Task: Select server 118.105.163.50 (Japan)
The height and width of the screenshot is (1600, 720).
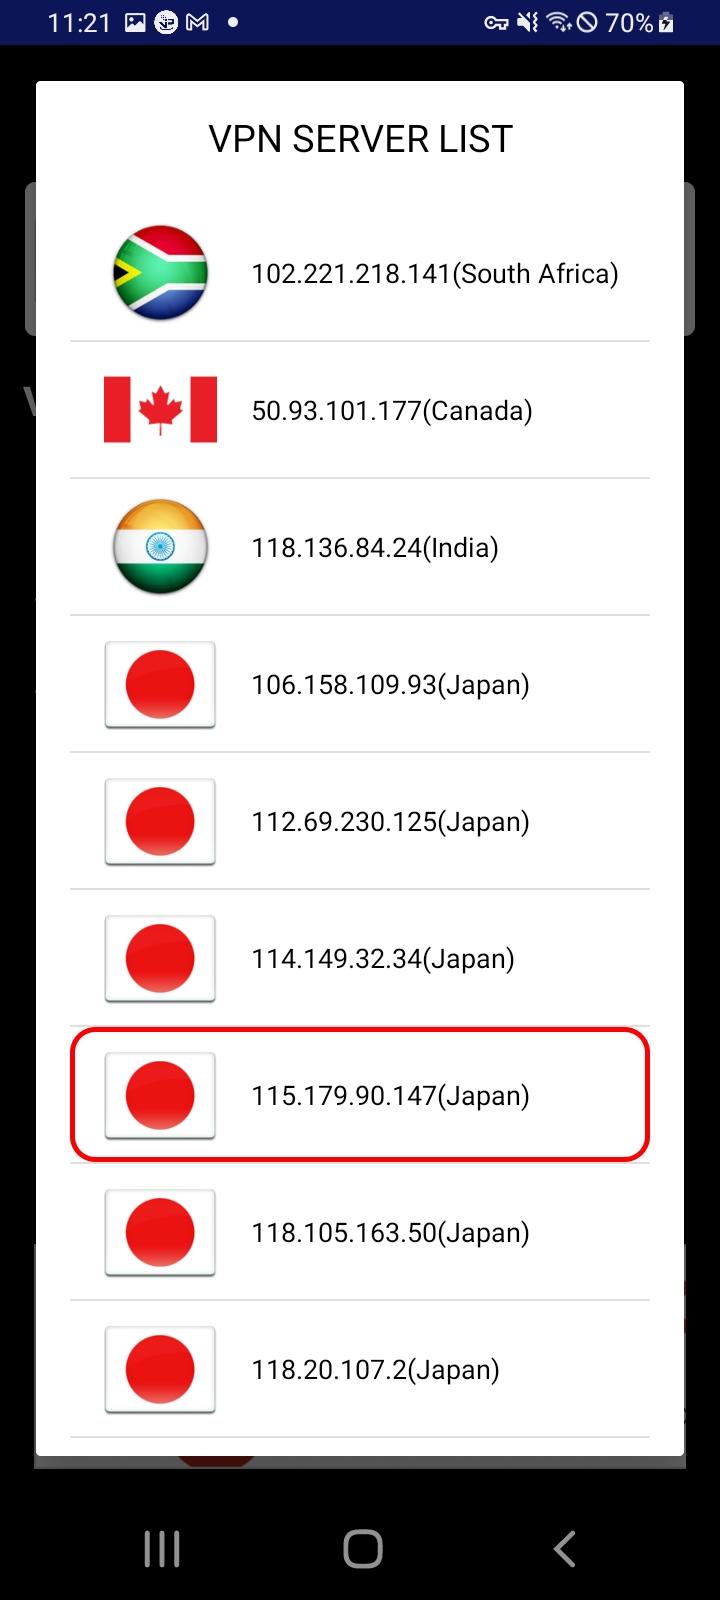Action: click(360, 1232)
